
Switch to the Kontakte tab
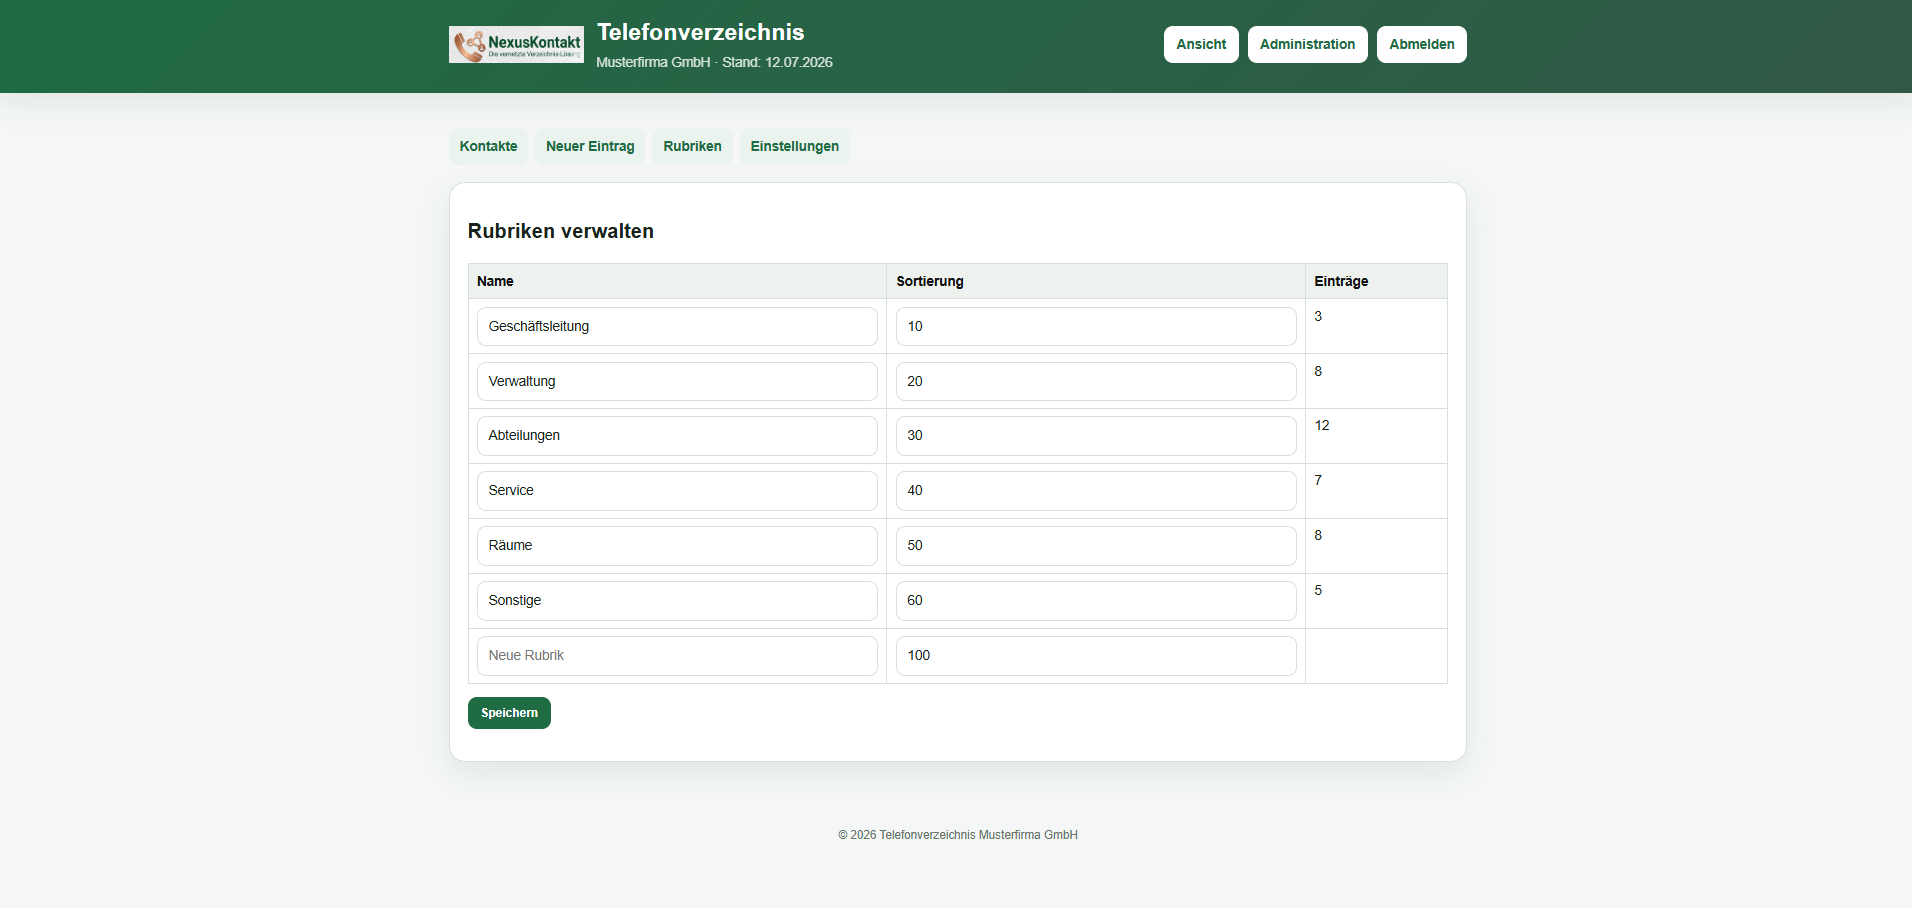click(488, 146)
